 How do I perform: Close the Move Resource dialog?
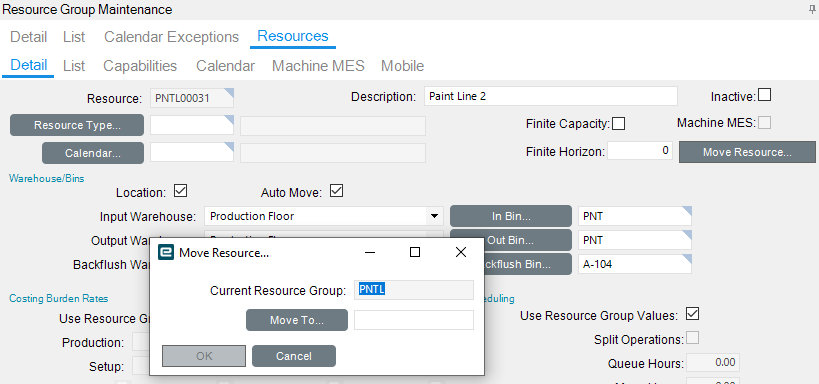click(461, 252)
